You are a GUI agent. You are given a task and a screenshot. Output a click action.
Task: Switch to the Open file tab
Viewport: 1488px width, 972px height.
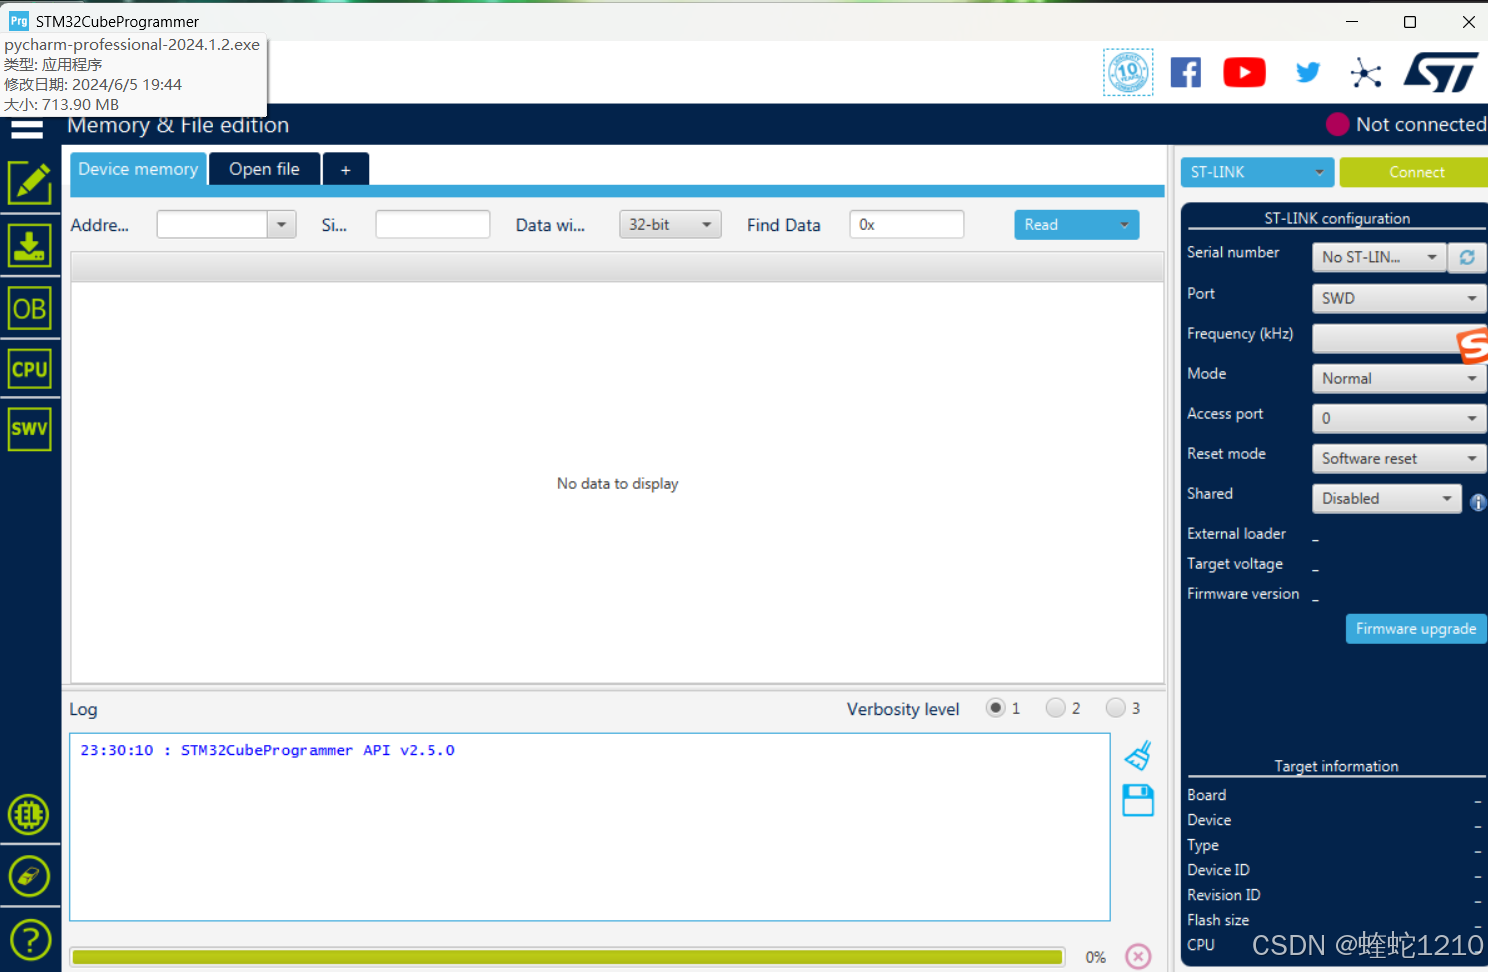pos(264,169)
